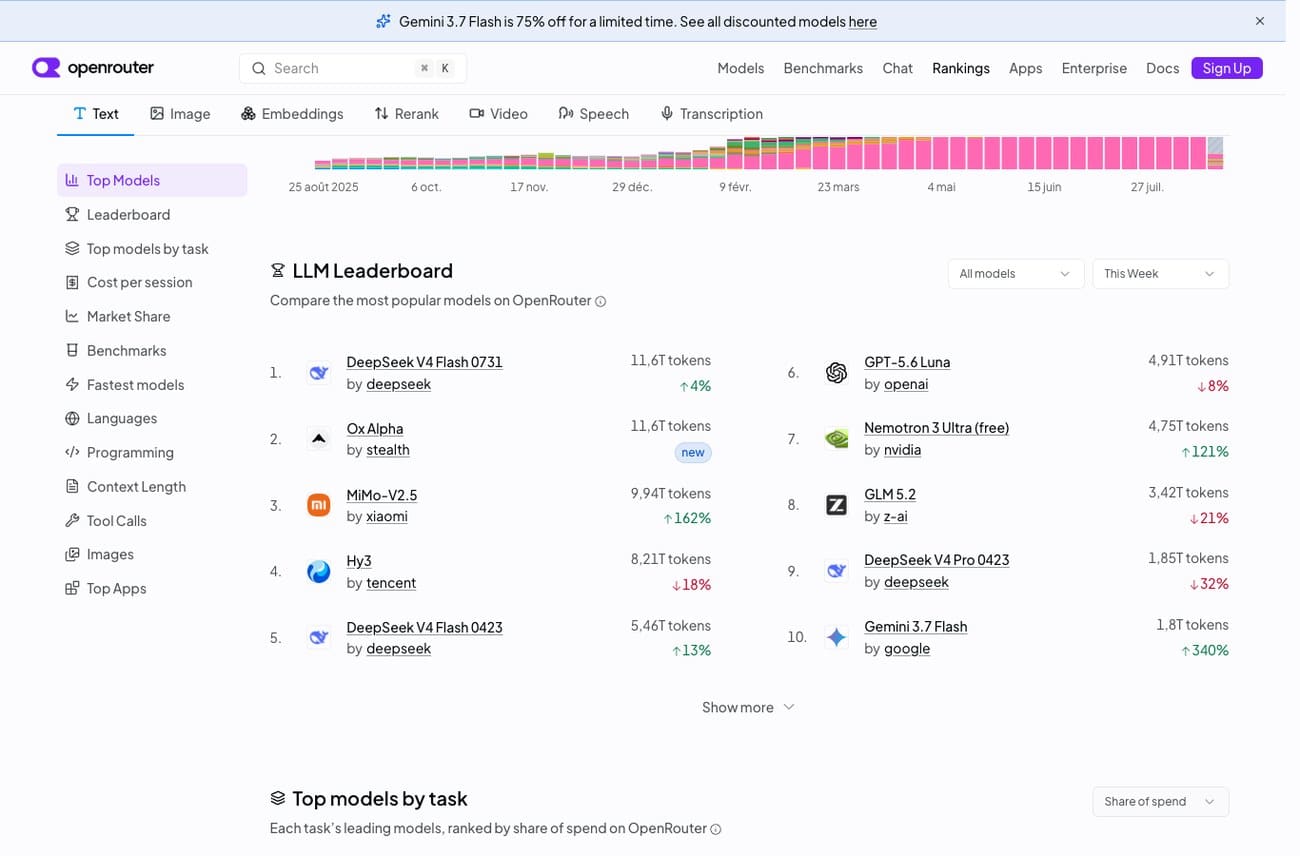This screenshot has width=1300, height=856.
Task: Click the magnifier icon in search box
Action: (259, 68)
